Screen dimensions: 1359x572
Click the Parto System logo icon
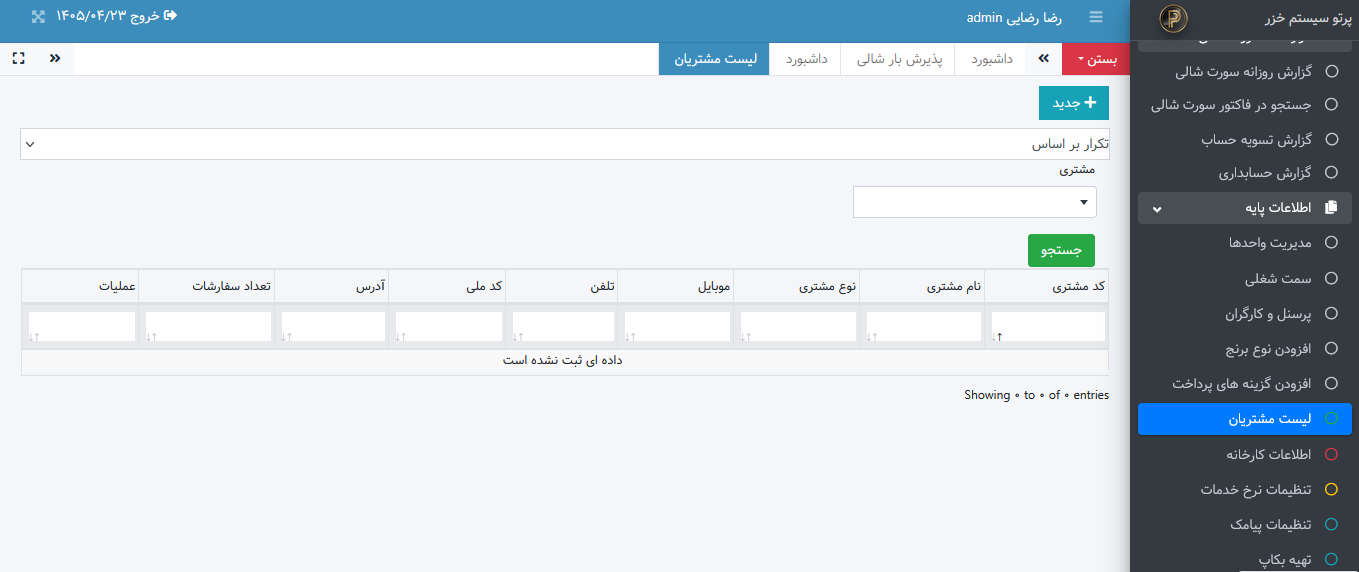(x=1173, y=19)
